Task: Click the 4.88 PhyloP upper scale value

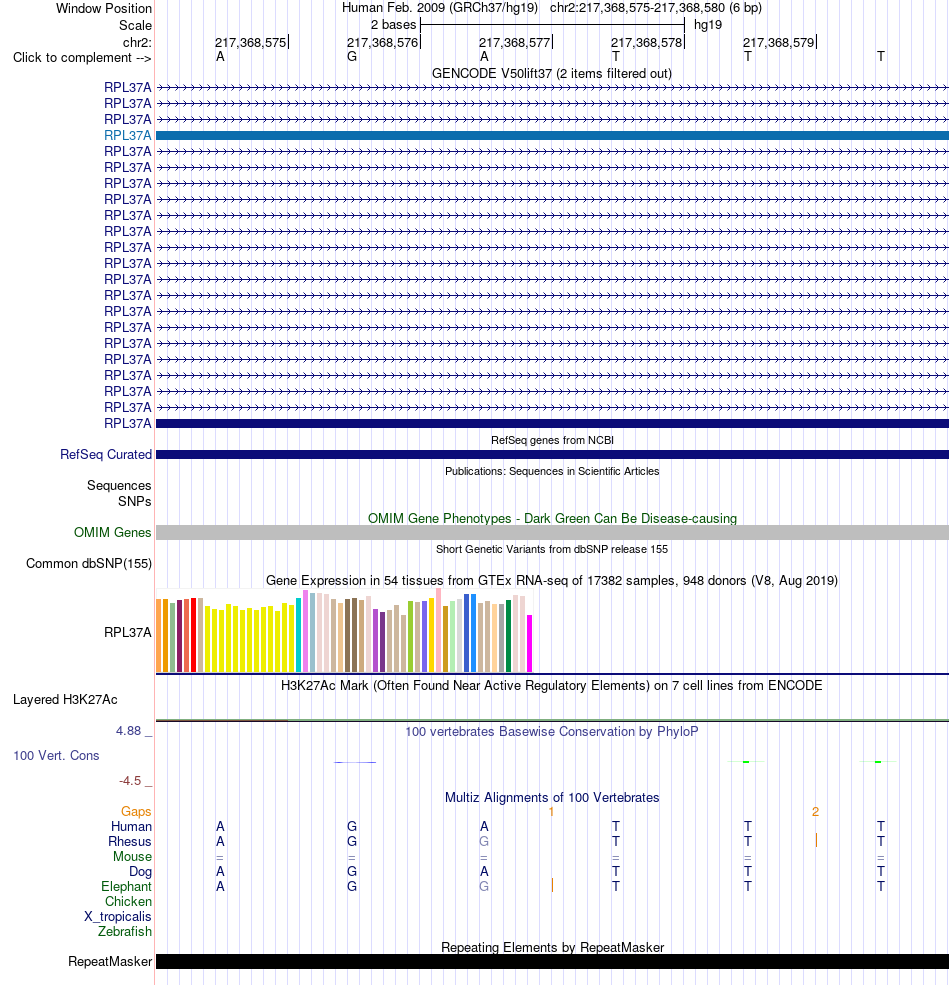Action: coord(129,731)
